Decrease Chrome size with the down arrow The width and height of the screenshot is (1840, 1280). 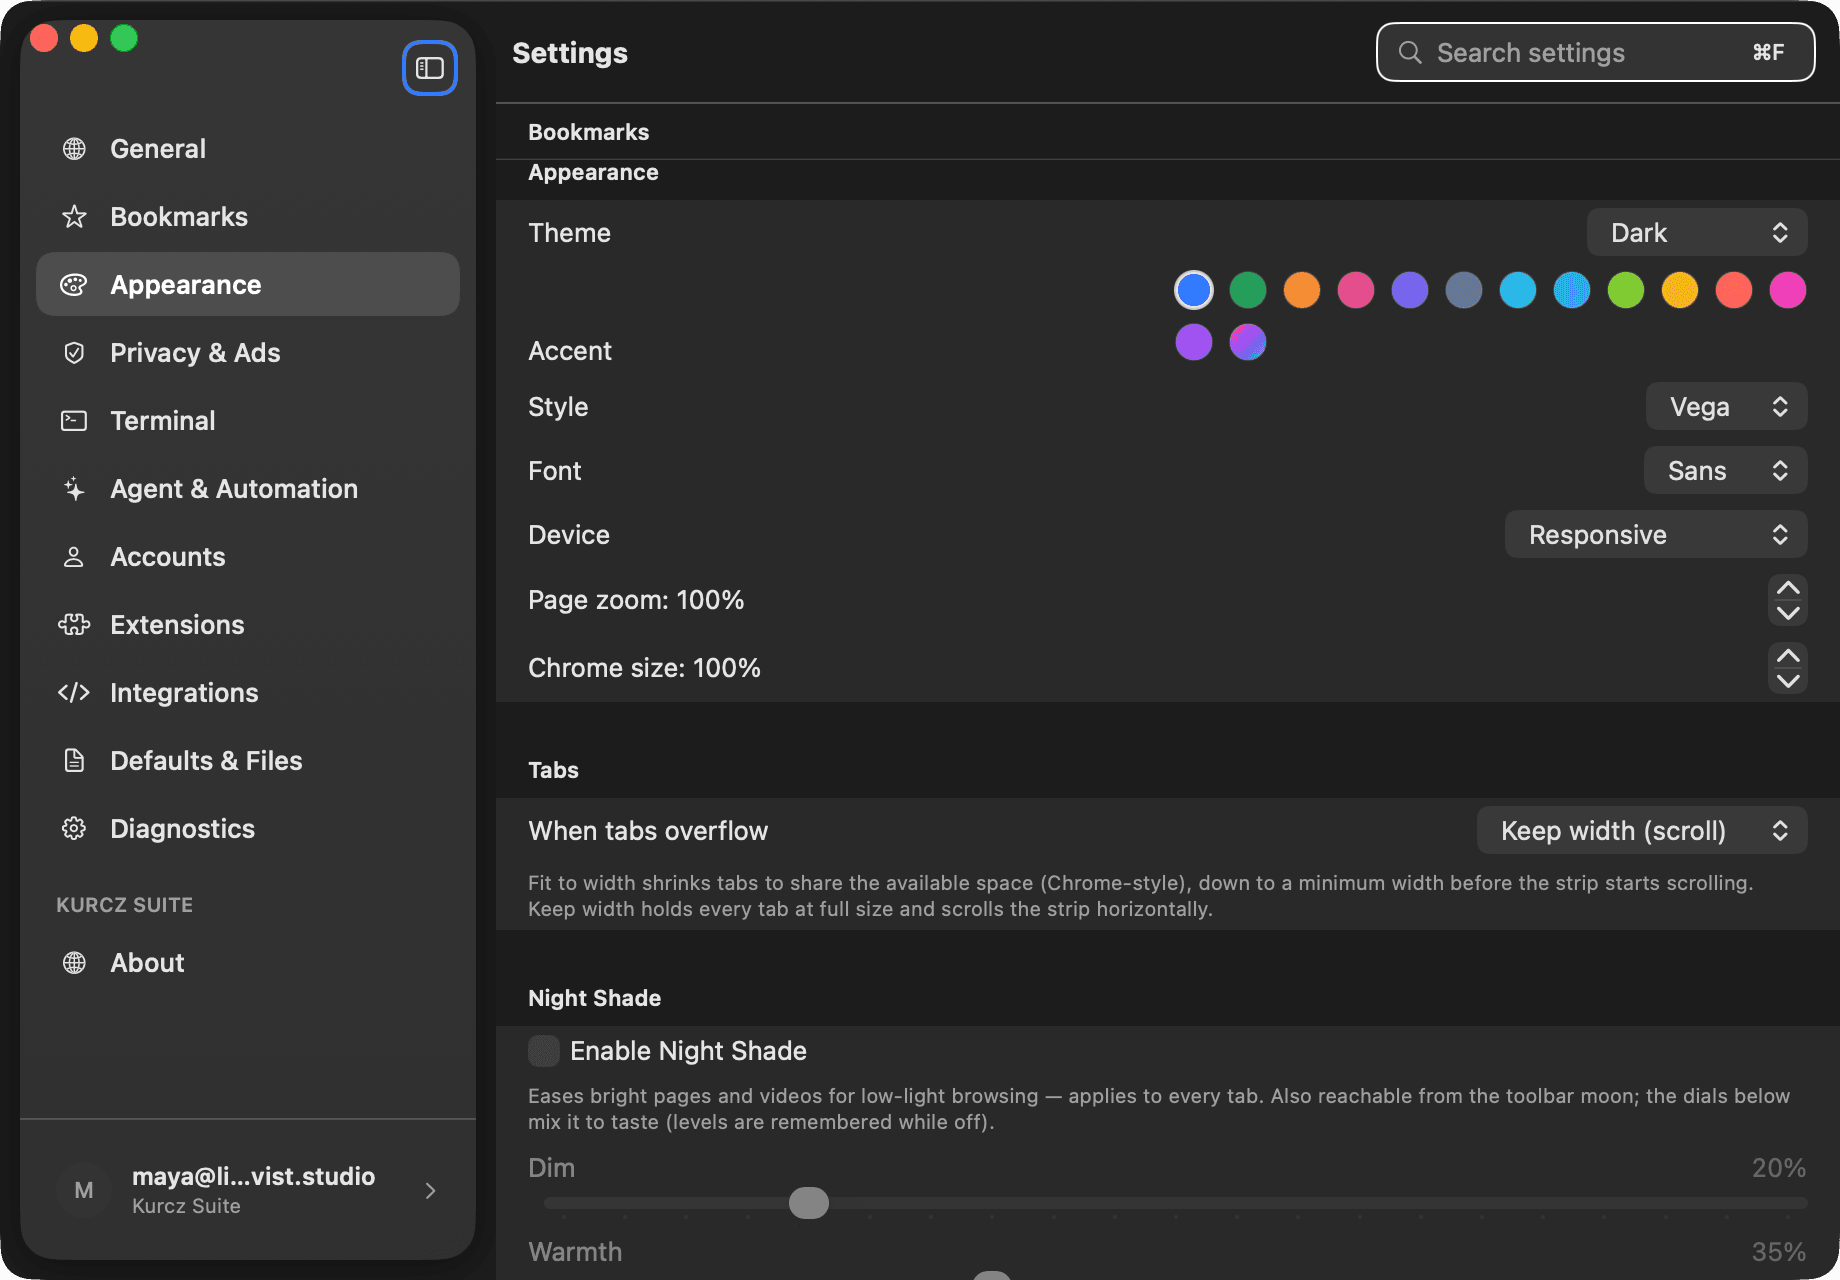click(1788, 681)
